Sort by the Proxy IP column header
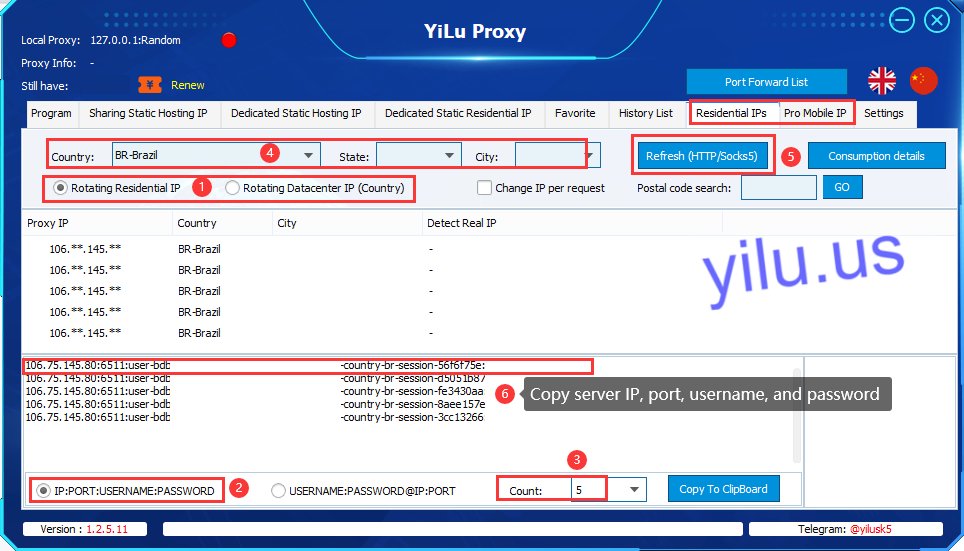 click(x=97, y=223)
